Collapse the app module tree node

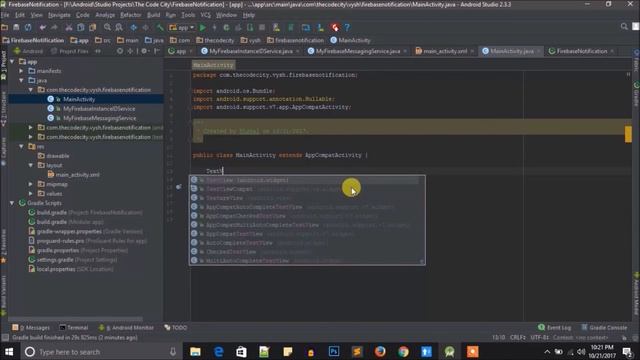tap(12, 62)
